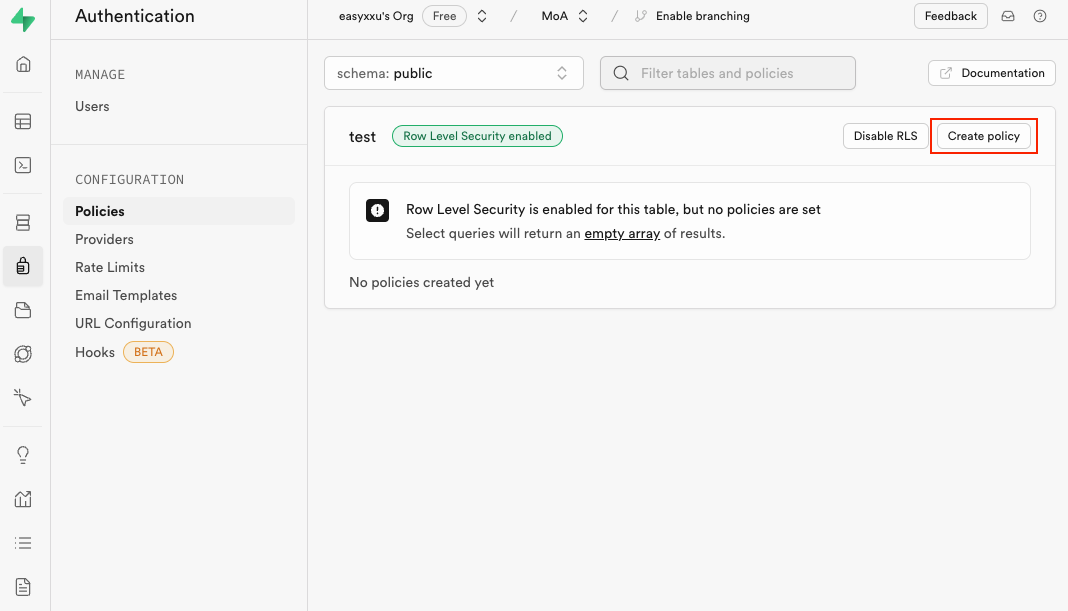Open the Logs list icon in sidebar

tap(23, 543)
